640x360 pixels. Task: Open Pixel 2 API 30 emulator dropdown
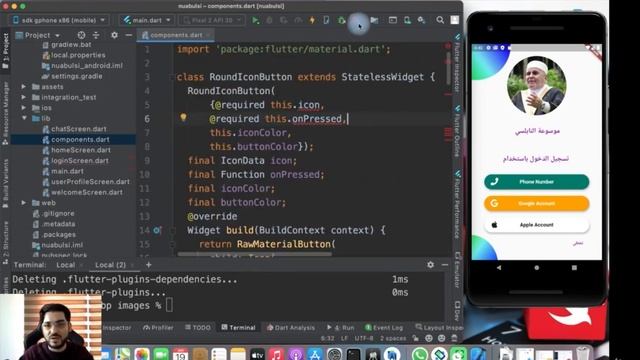click(212, 20)
